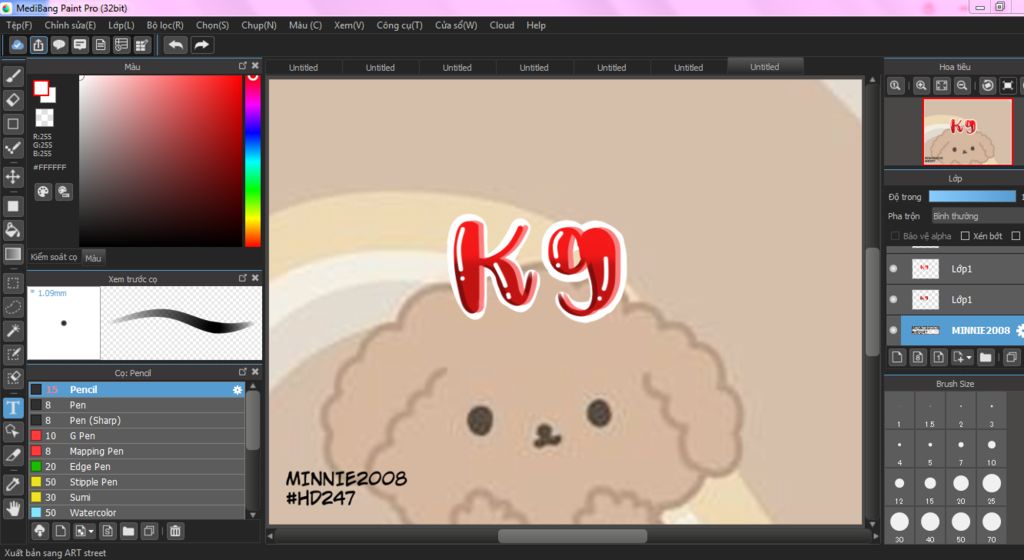Click the canvas horizontal scrollbar

pyautogui.click(x=572, y=536)
